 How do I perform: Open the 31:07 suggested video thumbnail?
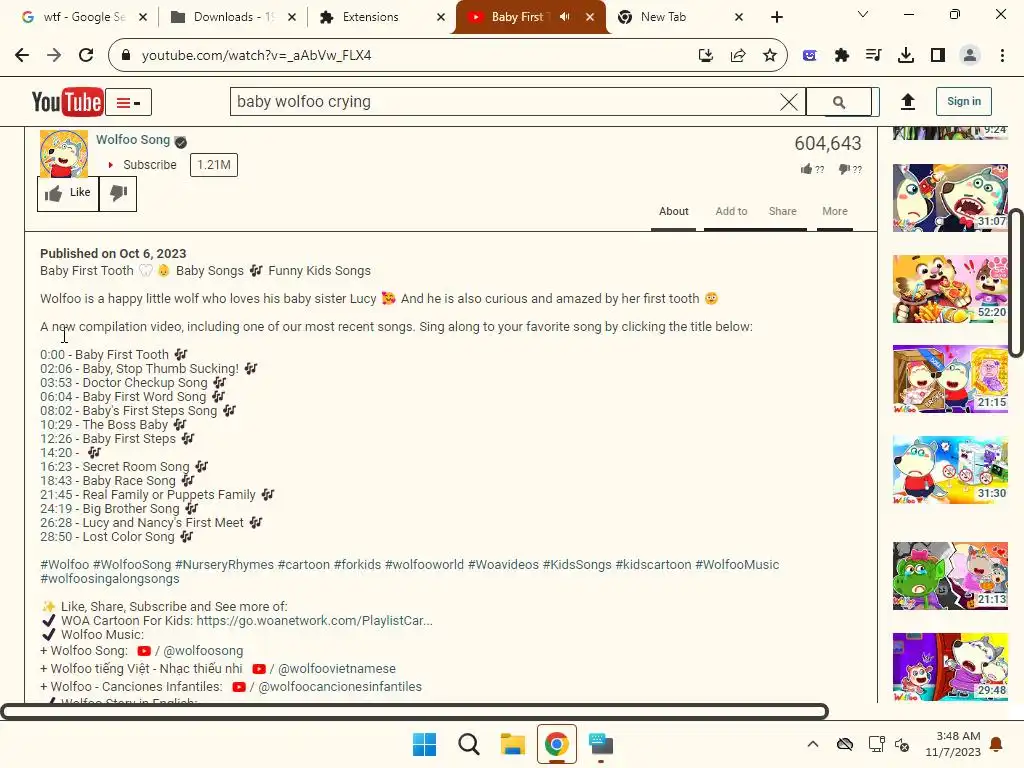click(x=950, y=198)
